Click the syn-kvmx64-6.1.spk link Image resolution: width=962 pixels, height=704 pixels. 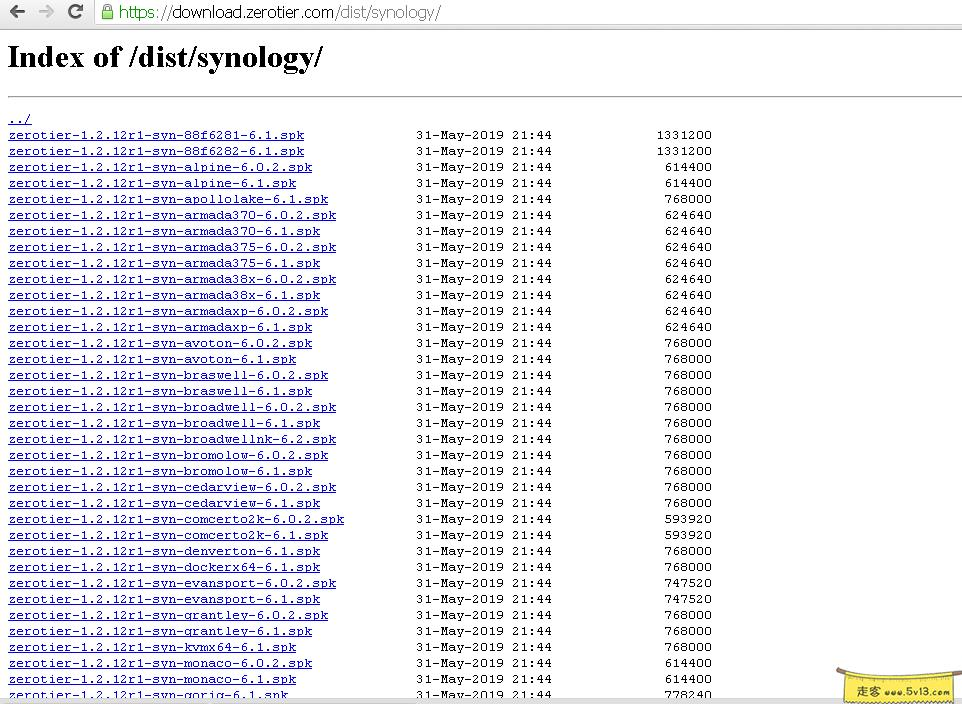[x=156, y=647]
